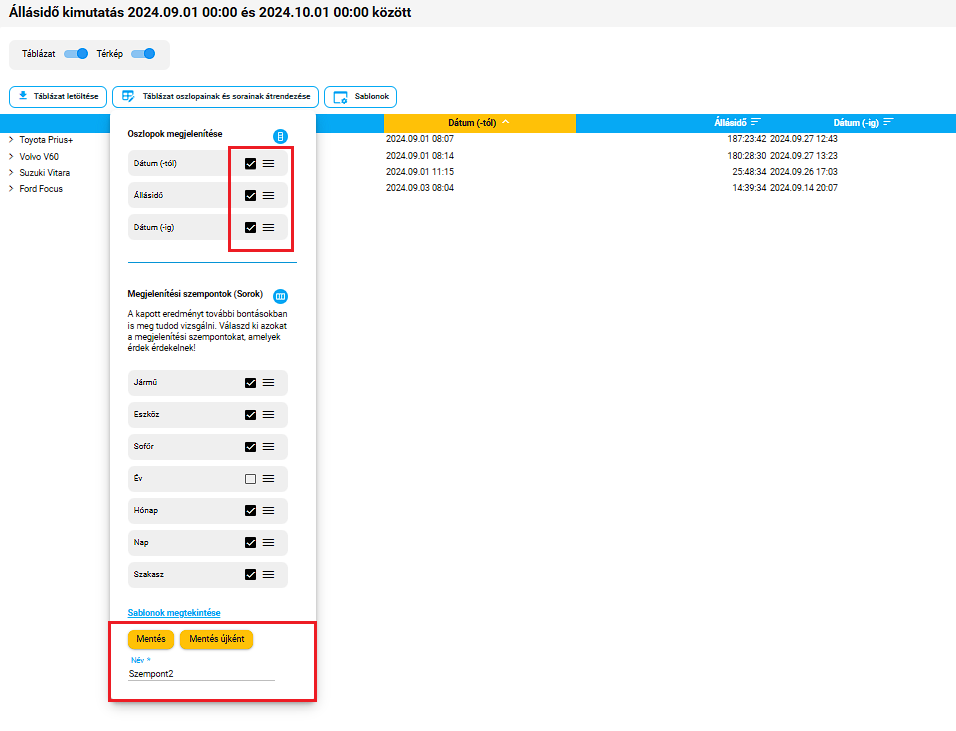Uncheck the Sofőr checkbox
Viewport: 956px width, 731px height.
pyautogui.click(x=250, y=447)
